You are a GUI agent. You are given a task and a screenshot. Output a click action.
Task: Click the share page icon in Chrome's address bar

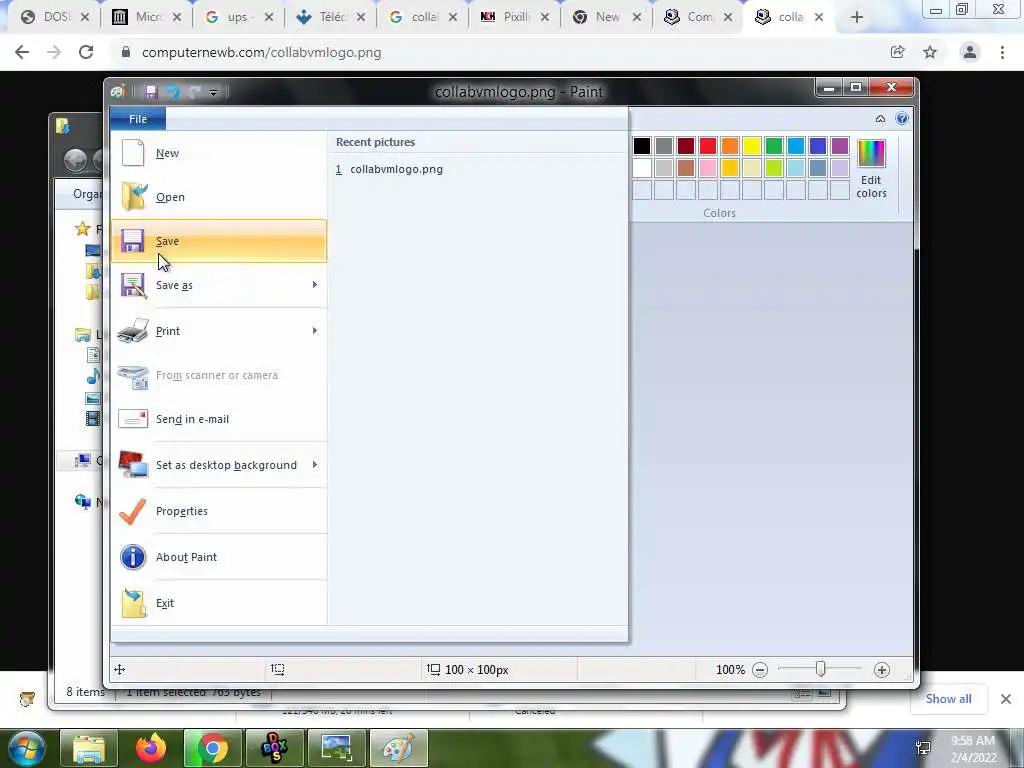pyautogui.click(x=897, y=52)
